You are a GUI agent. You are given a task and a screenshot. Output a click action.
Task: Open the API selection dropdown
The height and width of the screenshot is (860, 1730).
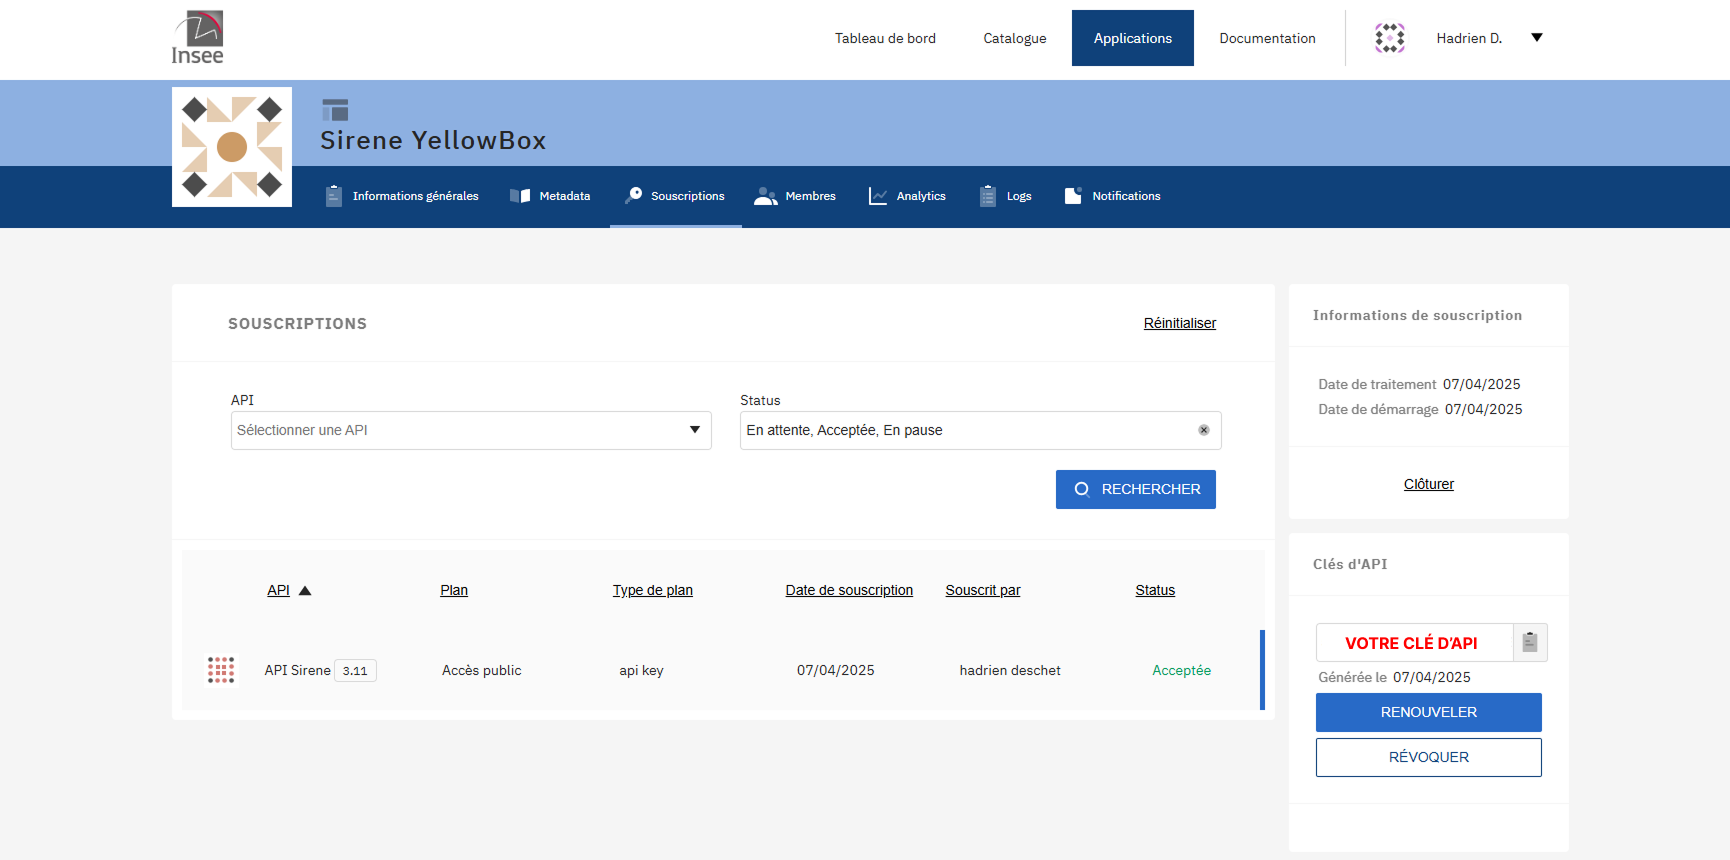pos(471,430)
